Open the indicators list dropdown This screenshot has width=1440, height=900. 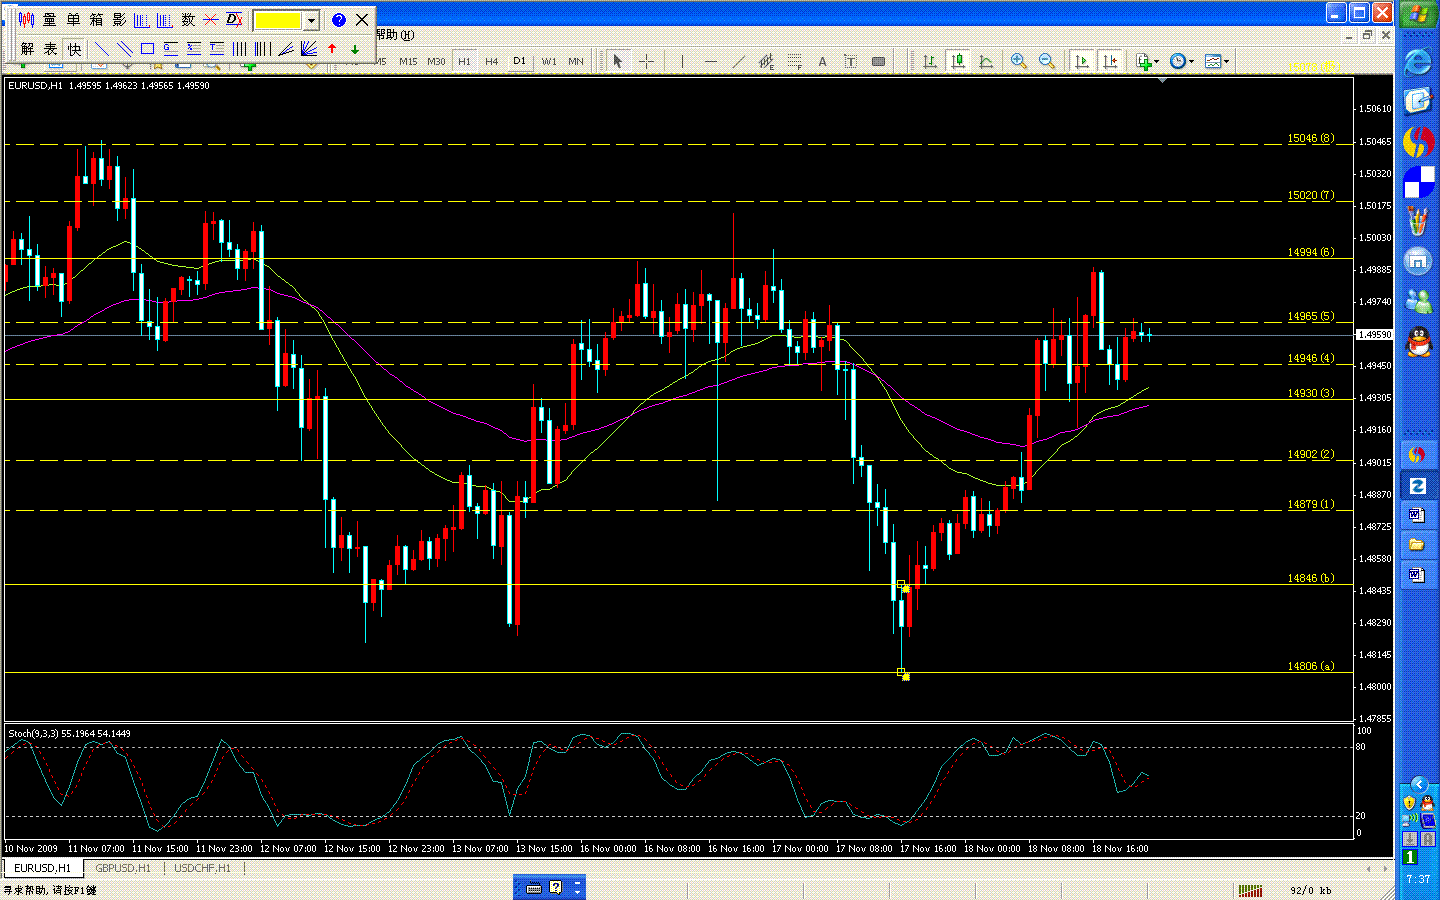[x=1147, y=62]
